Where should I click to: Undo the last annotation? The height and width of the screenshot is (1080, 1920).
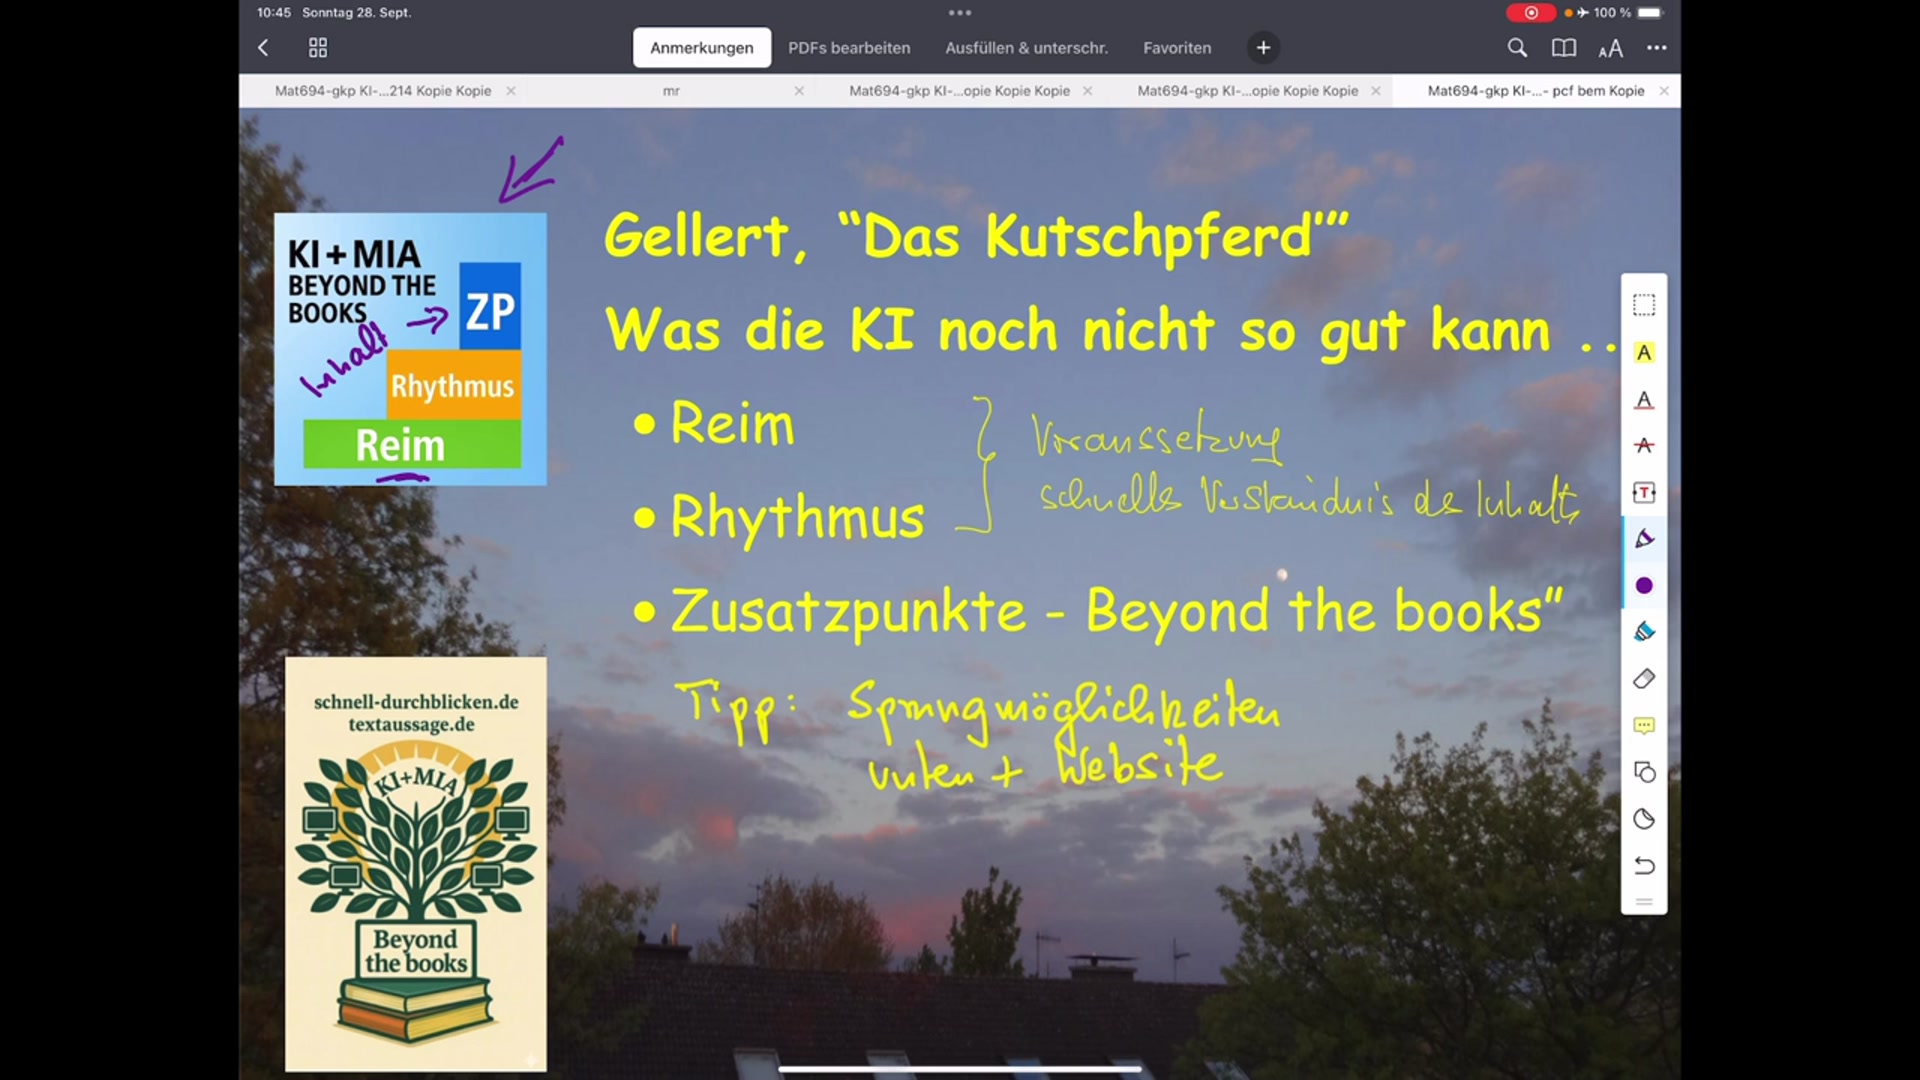[x=1644, y=866]
